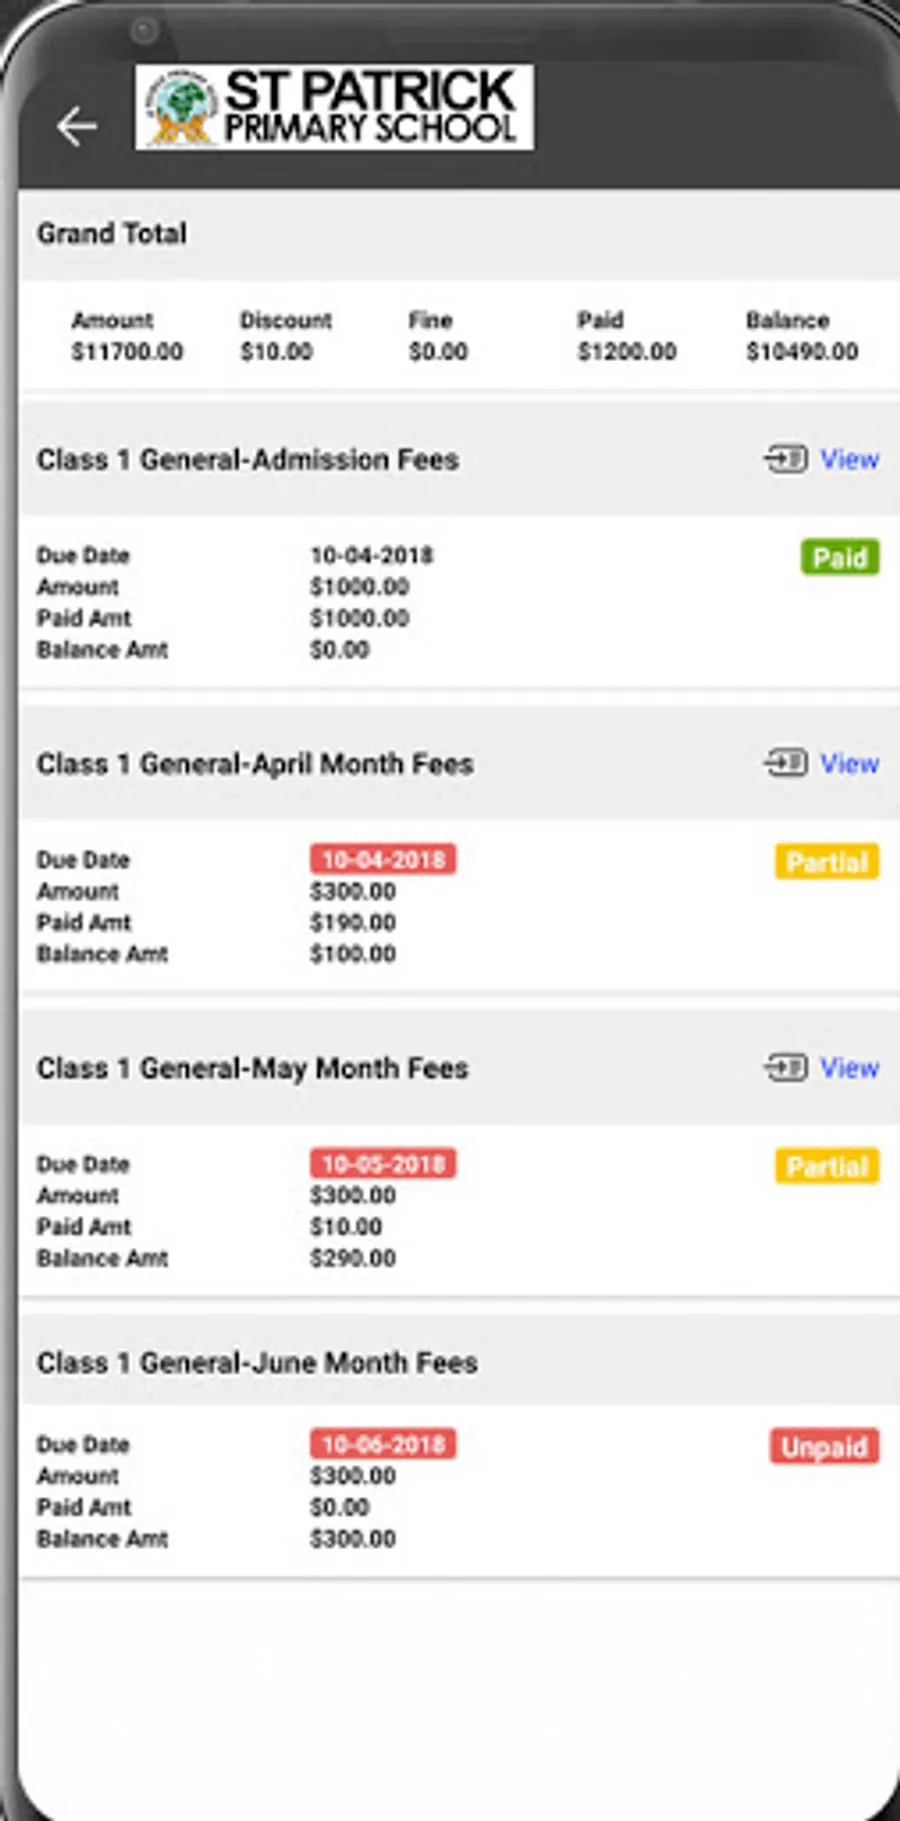Click Partial badge for May fees
This screenshot has width=900, height=1821.
pos(827,1166)
